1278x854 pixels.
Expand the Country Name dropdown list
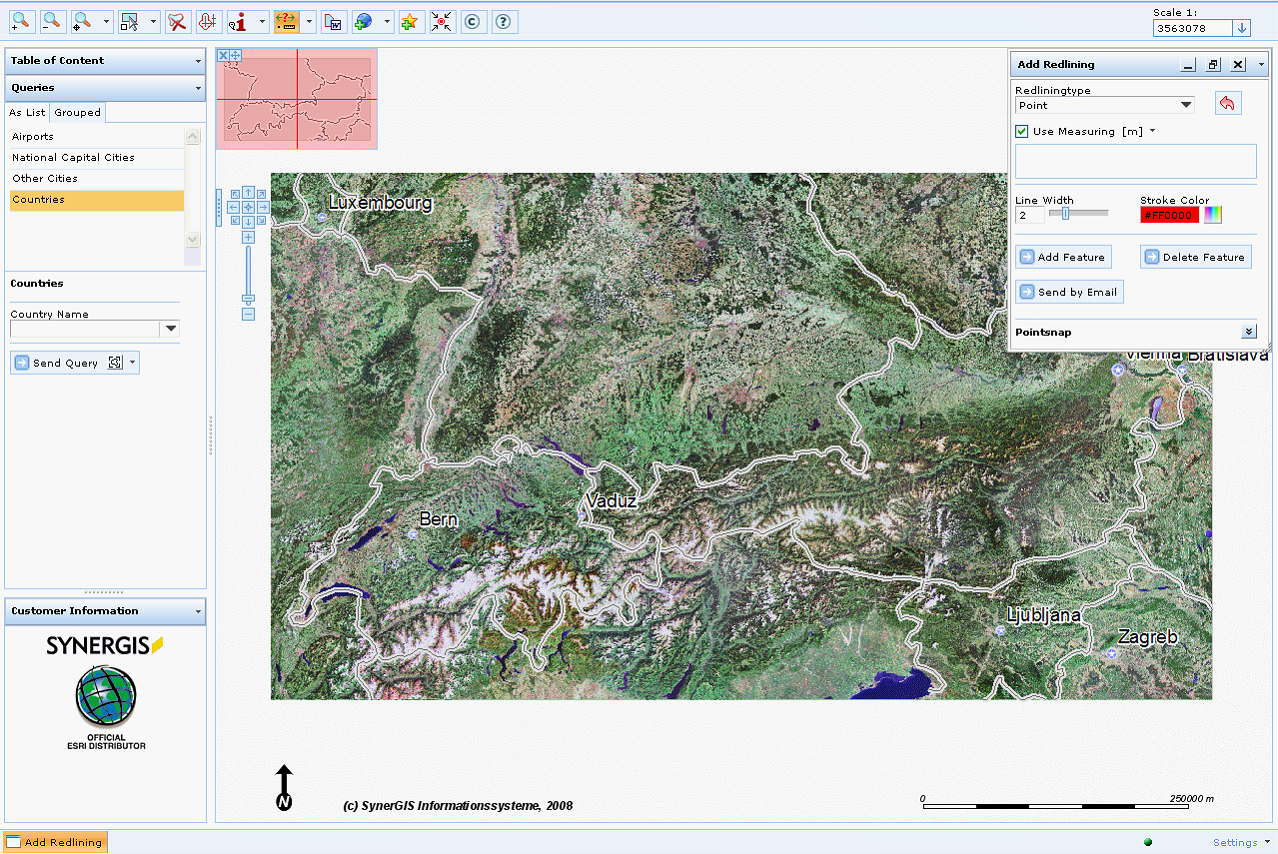[170, 329]
